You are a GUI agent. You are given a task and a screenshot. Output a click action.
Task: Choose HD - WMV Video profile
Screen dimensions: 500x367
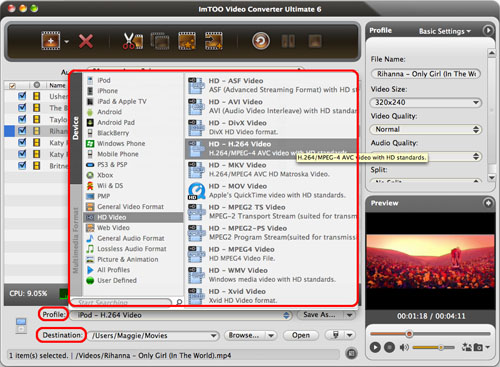click(271, 275)
